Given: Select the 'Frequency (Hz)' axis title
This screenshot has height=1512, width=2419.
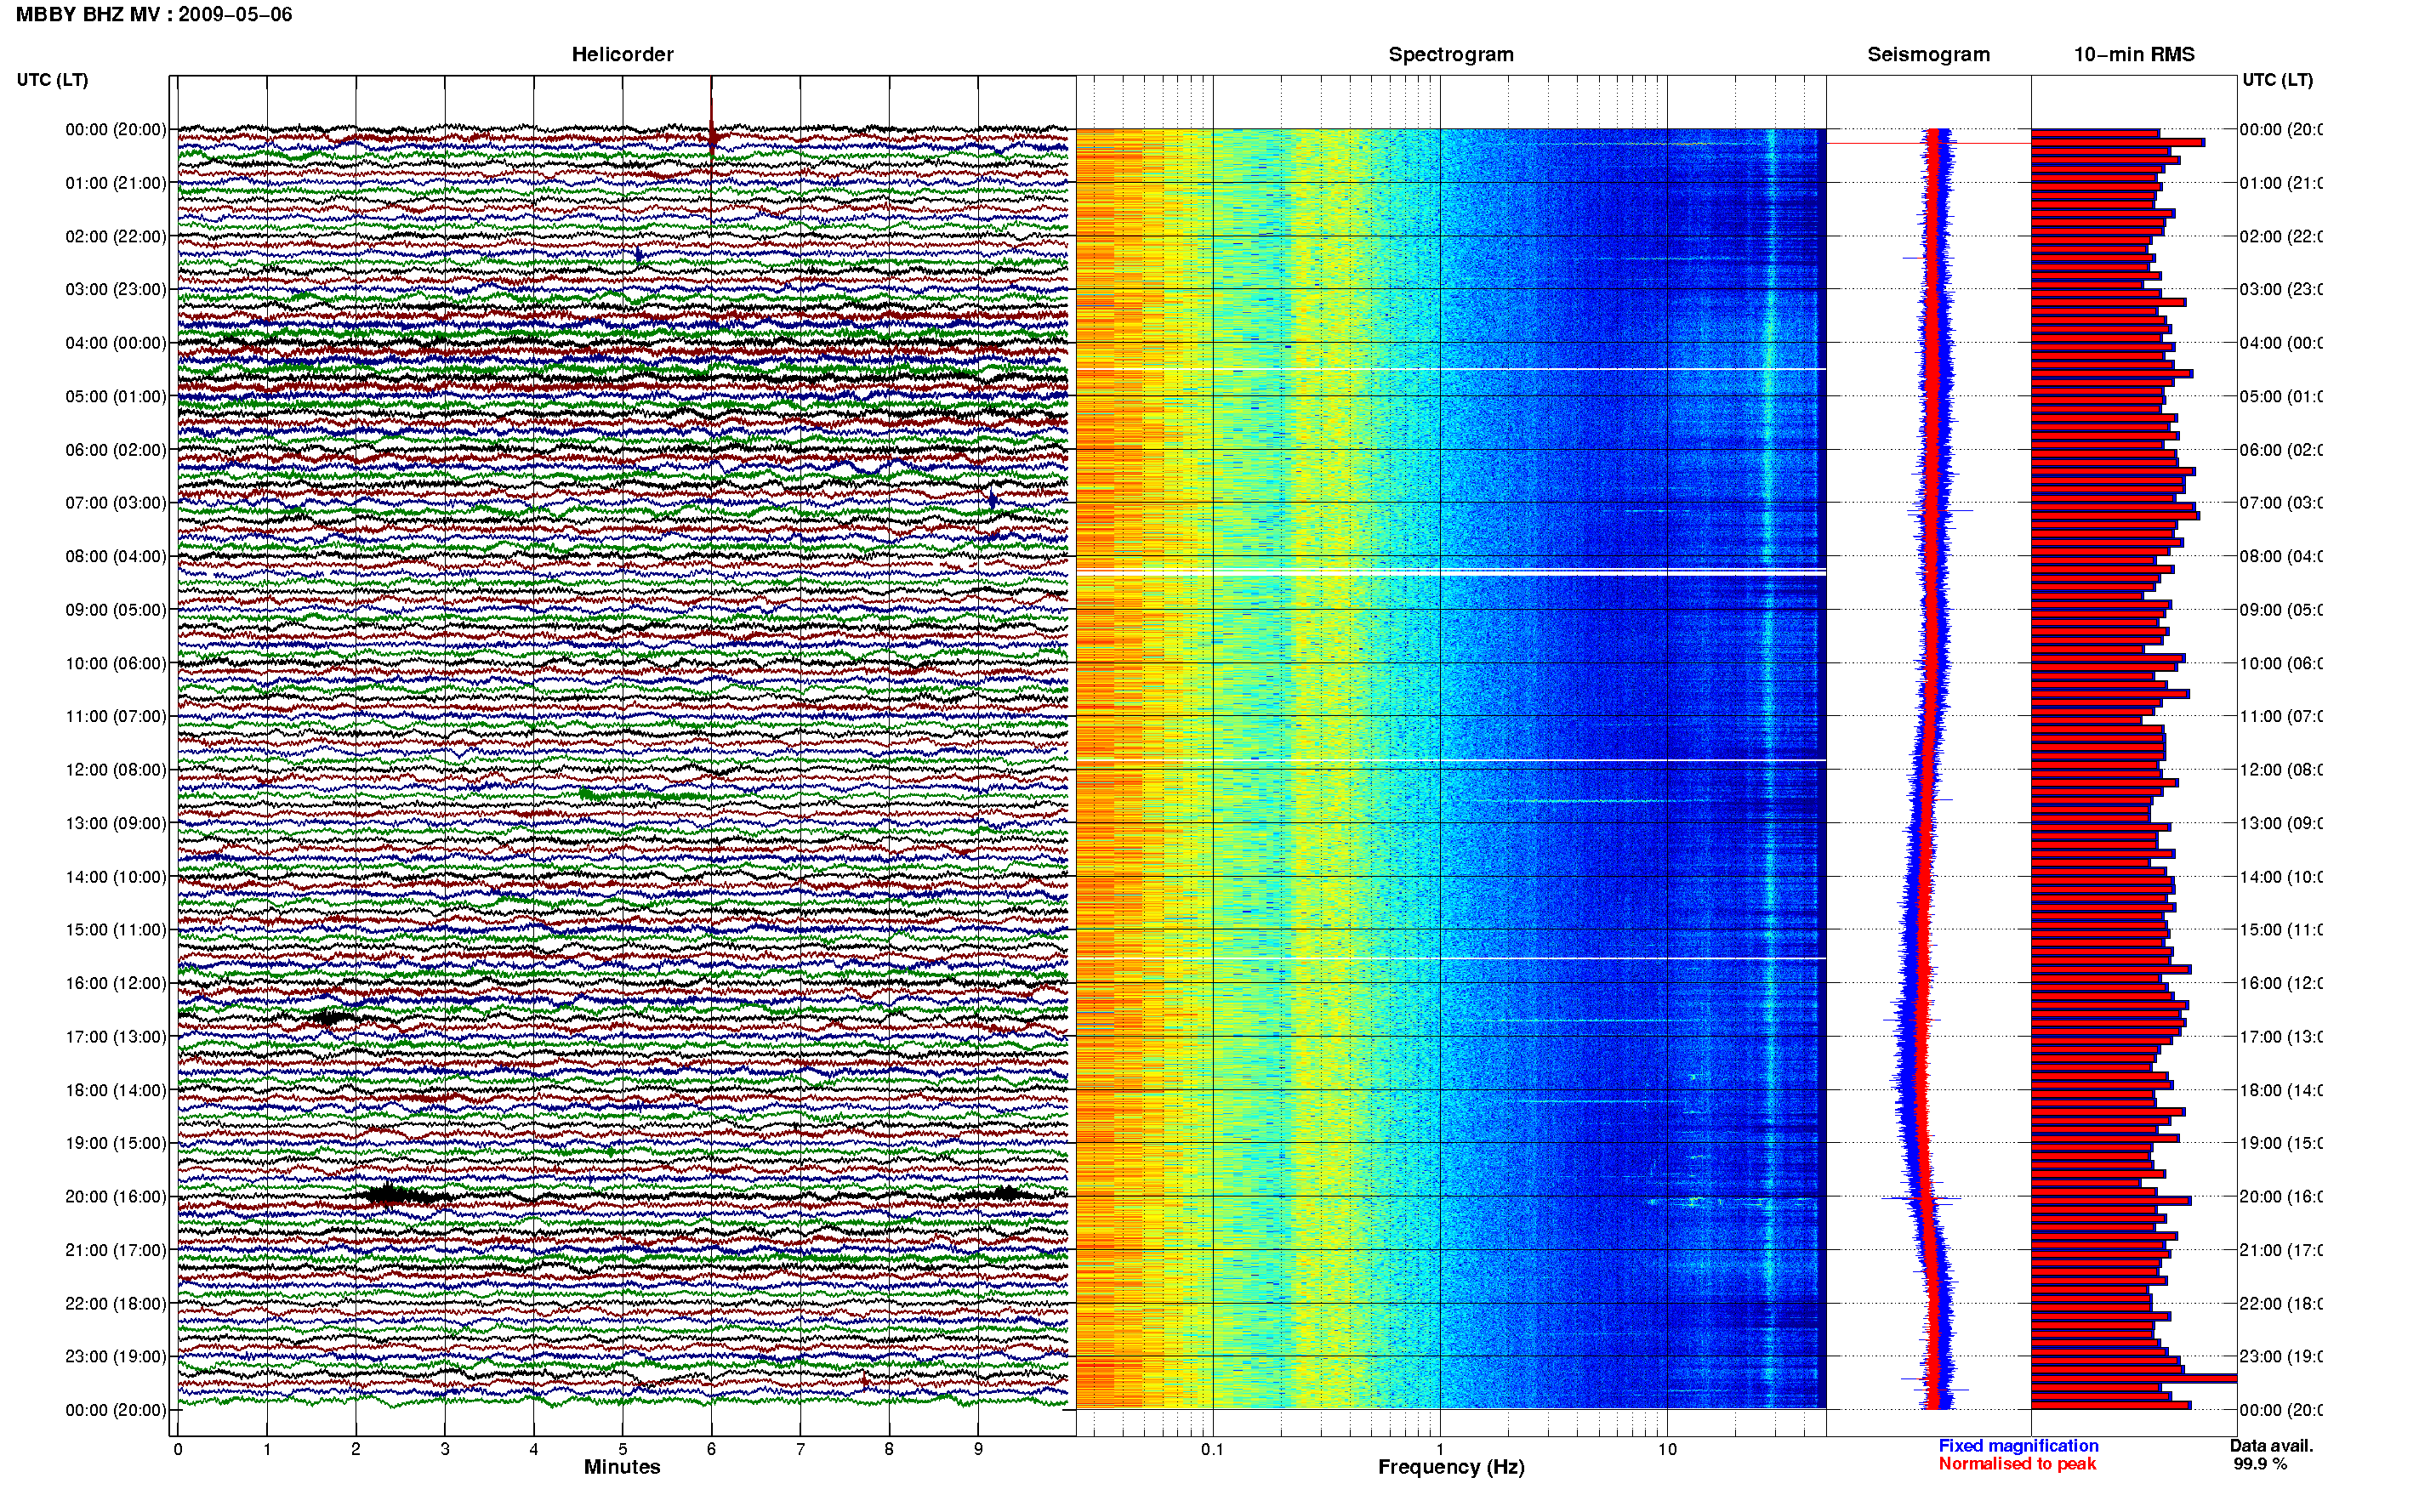Looking at the screenshot, I should point(1451,1468).
